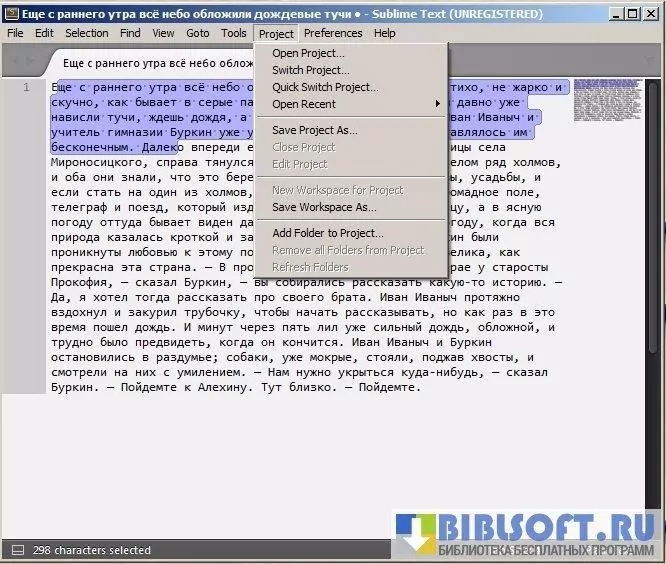Switch to the open document tab
Image resolution: width=666 pixels, height=564 pixels.
pos(150,62)
